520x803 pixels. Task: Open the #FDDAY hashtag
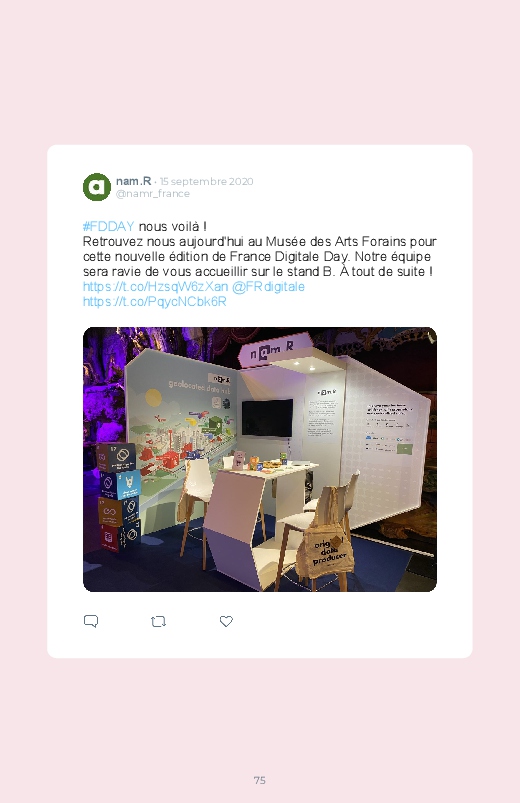point(109,226)
